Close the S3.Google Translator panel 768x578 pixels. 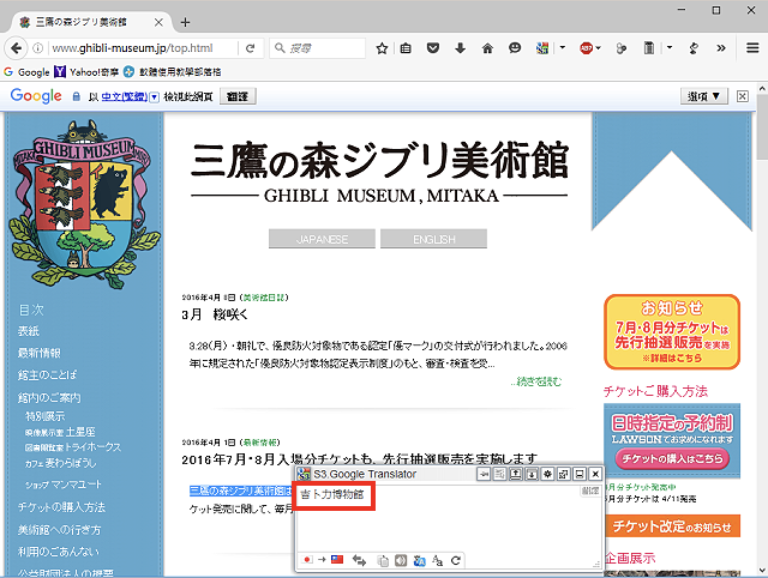pyautogui.click(x=595, y=474)
